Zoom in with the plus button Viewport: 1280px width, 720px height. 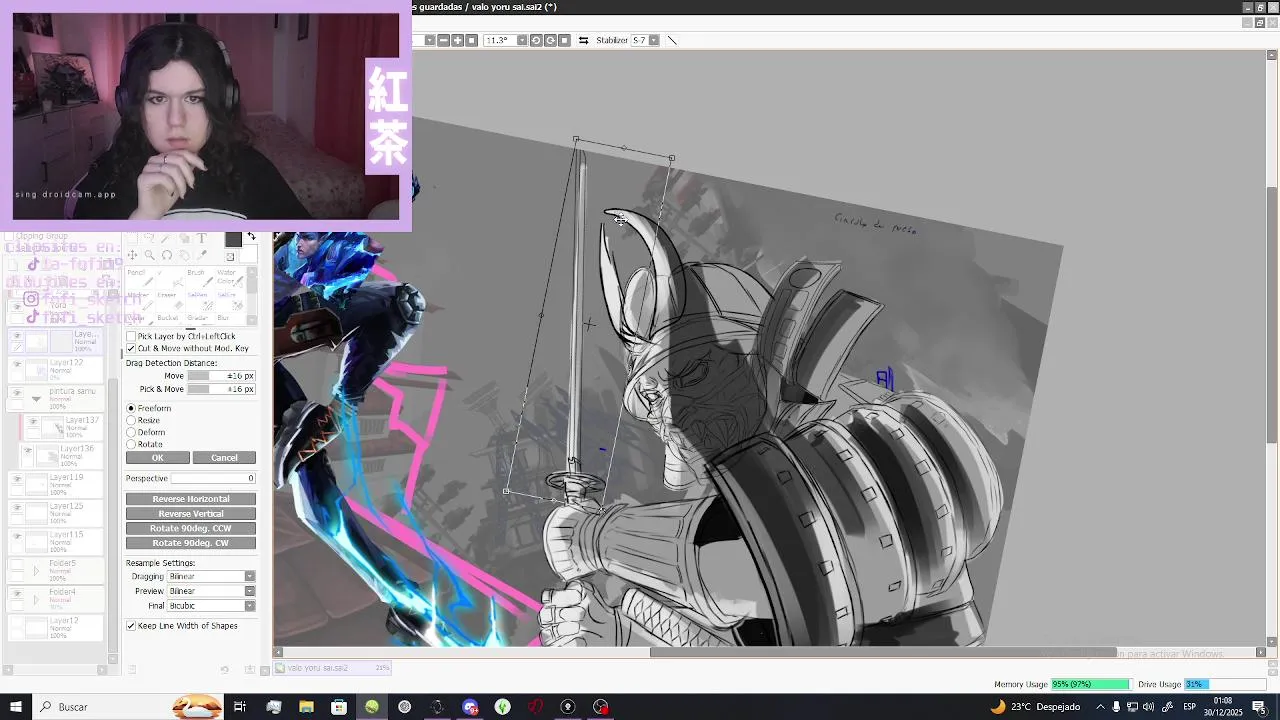pos(457,40)
